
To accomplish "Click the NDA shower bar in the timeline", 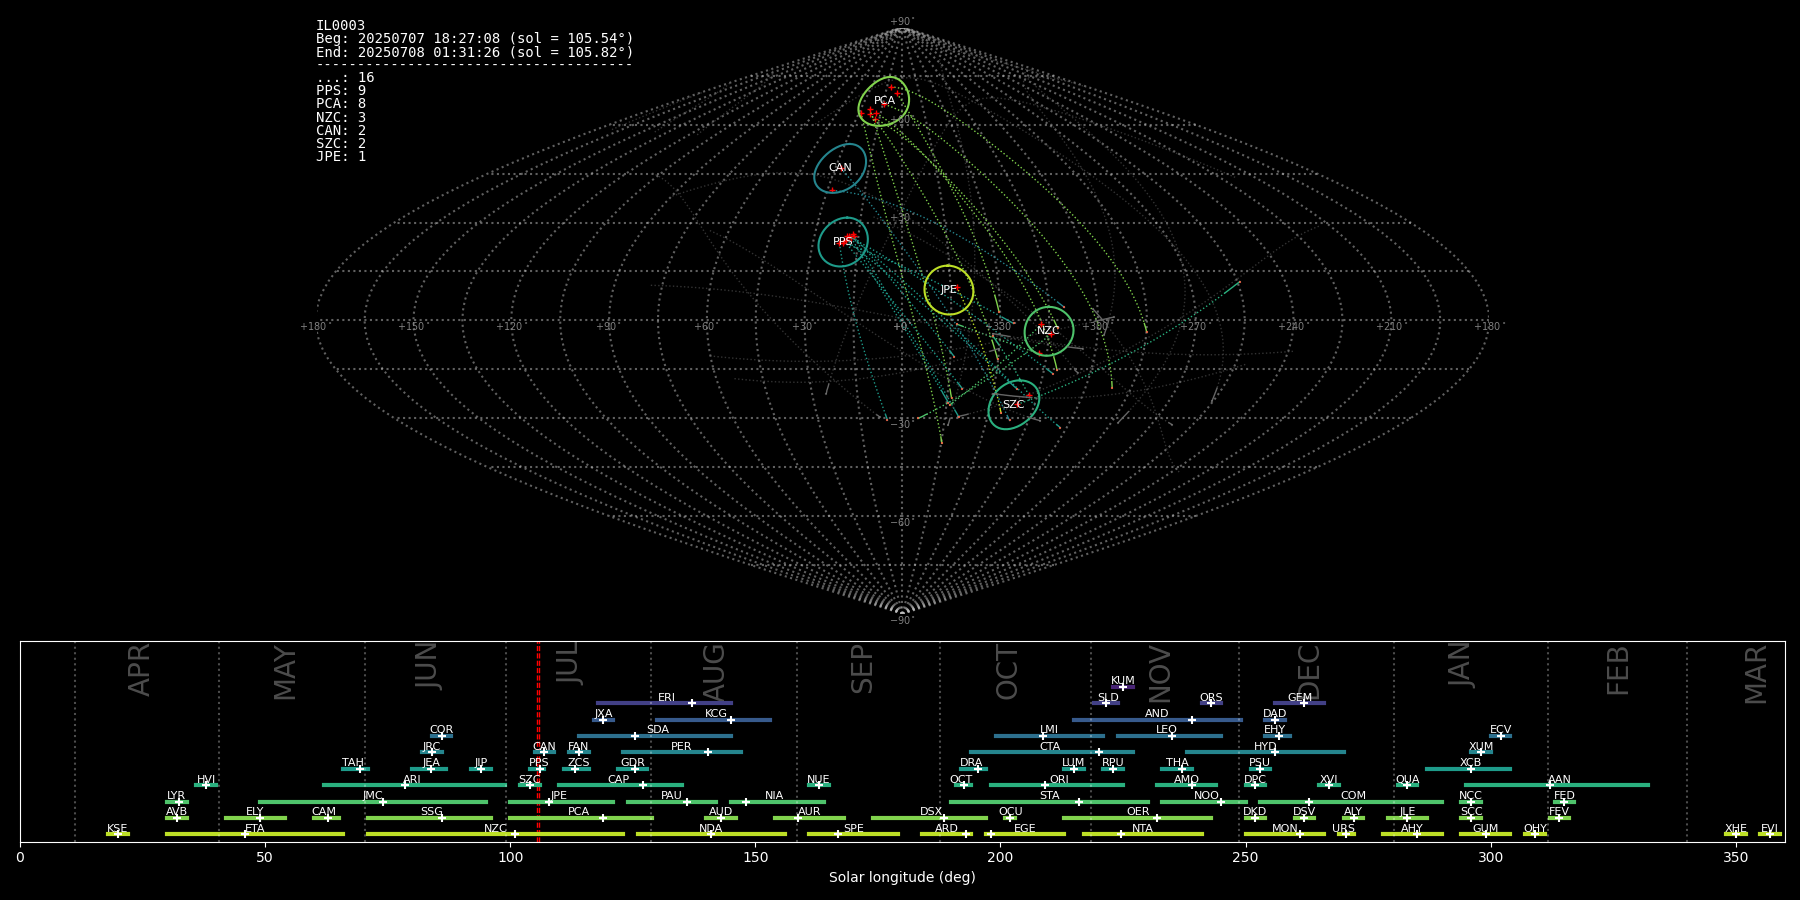I will coord(711,834).
